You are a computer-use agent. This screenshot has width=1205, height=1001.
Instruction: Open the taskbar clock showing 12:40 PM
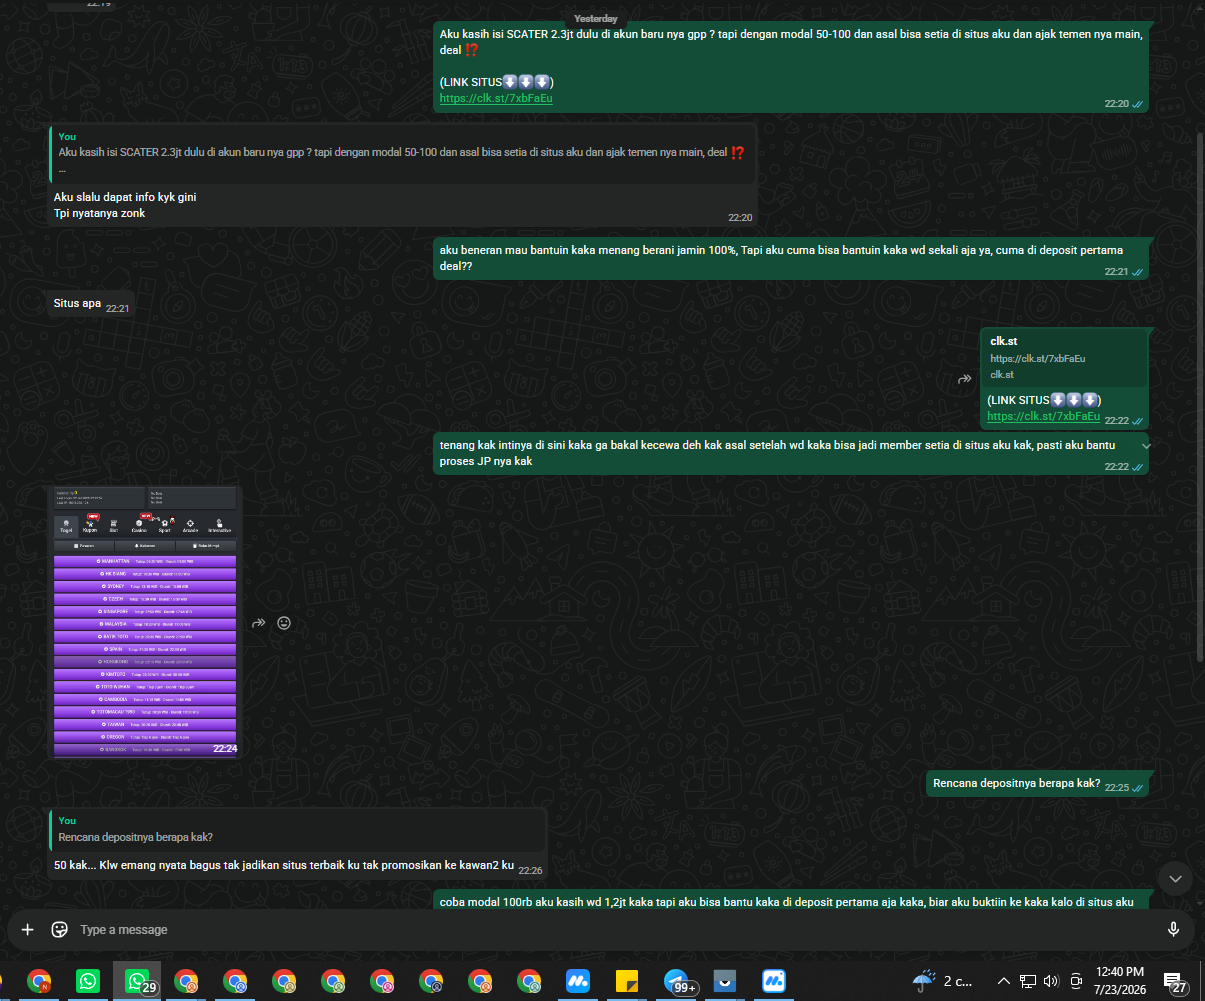pyautogui.click(x=1119, y=981)
